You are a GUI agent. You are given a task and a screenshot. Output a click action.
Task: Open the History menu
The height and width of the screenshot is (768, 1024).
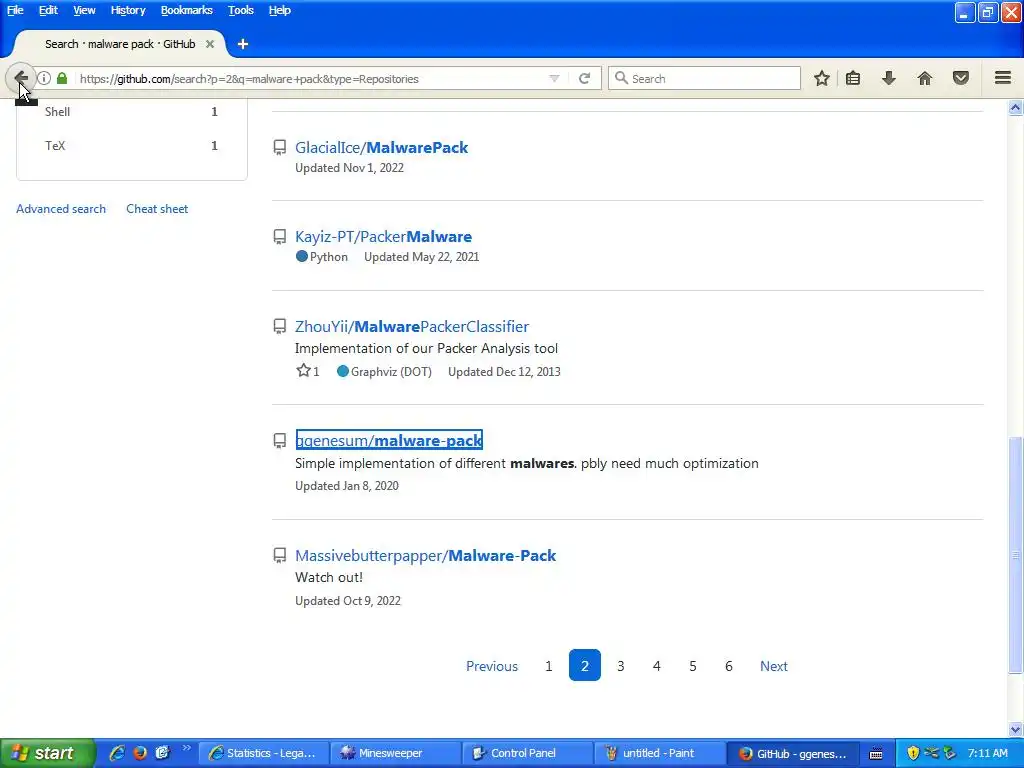pyautogui.click(x=128, y=10)
